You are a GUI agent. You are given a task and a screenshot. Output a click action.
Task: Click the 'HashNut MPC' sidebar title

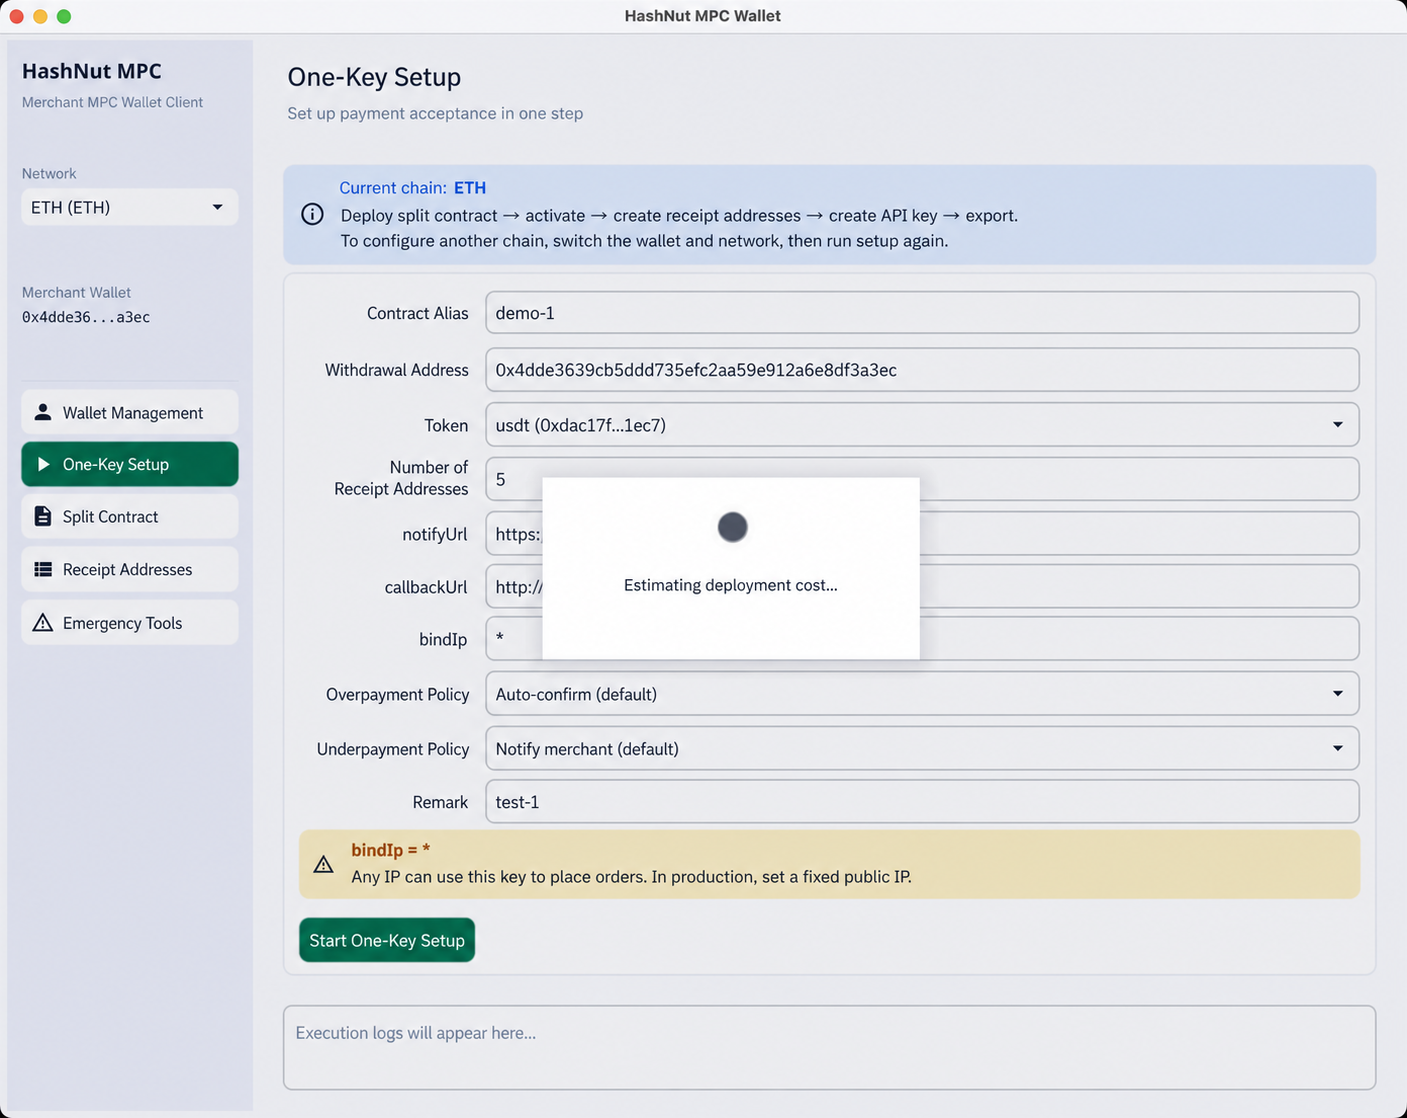(x=92, y=71)
